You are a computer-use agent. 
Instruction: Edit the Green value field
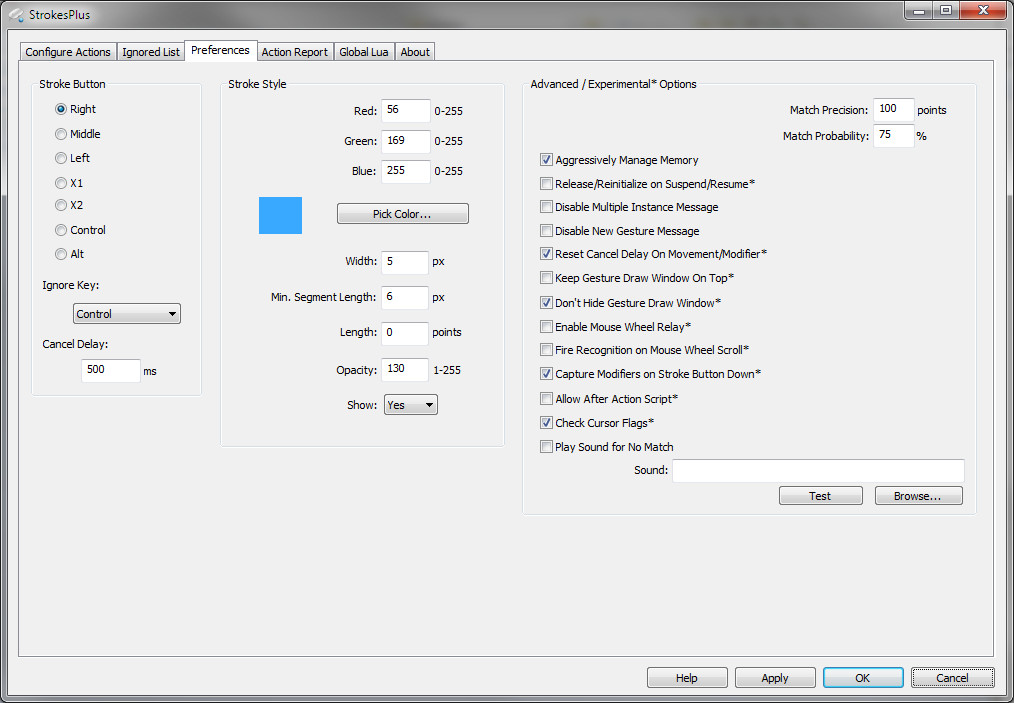[405, 141]
